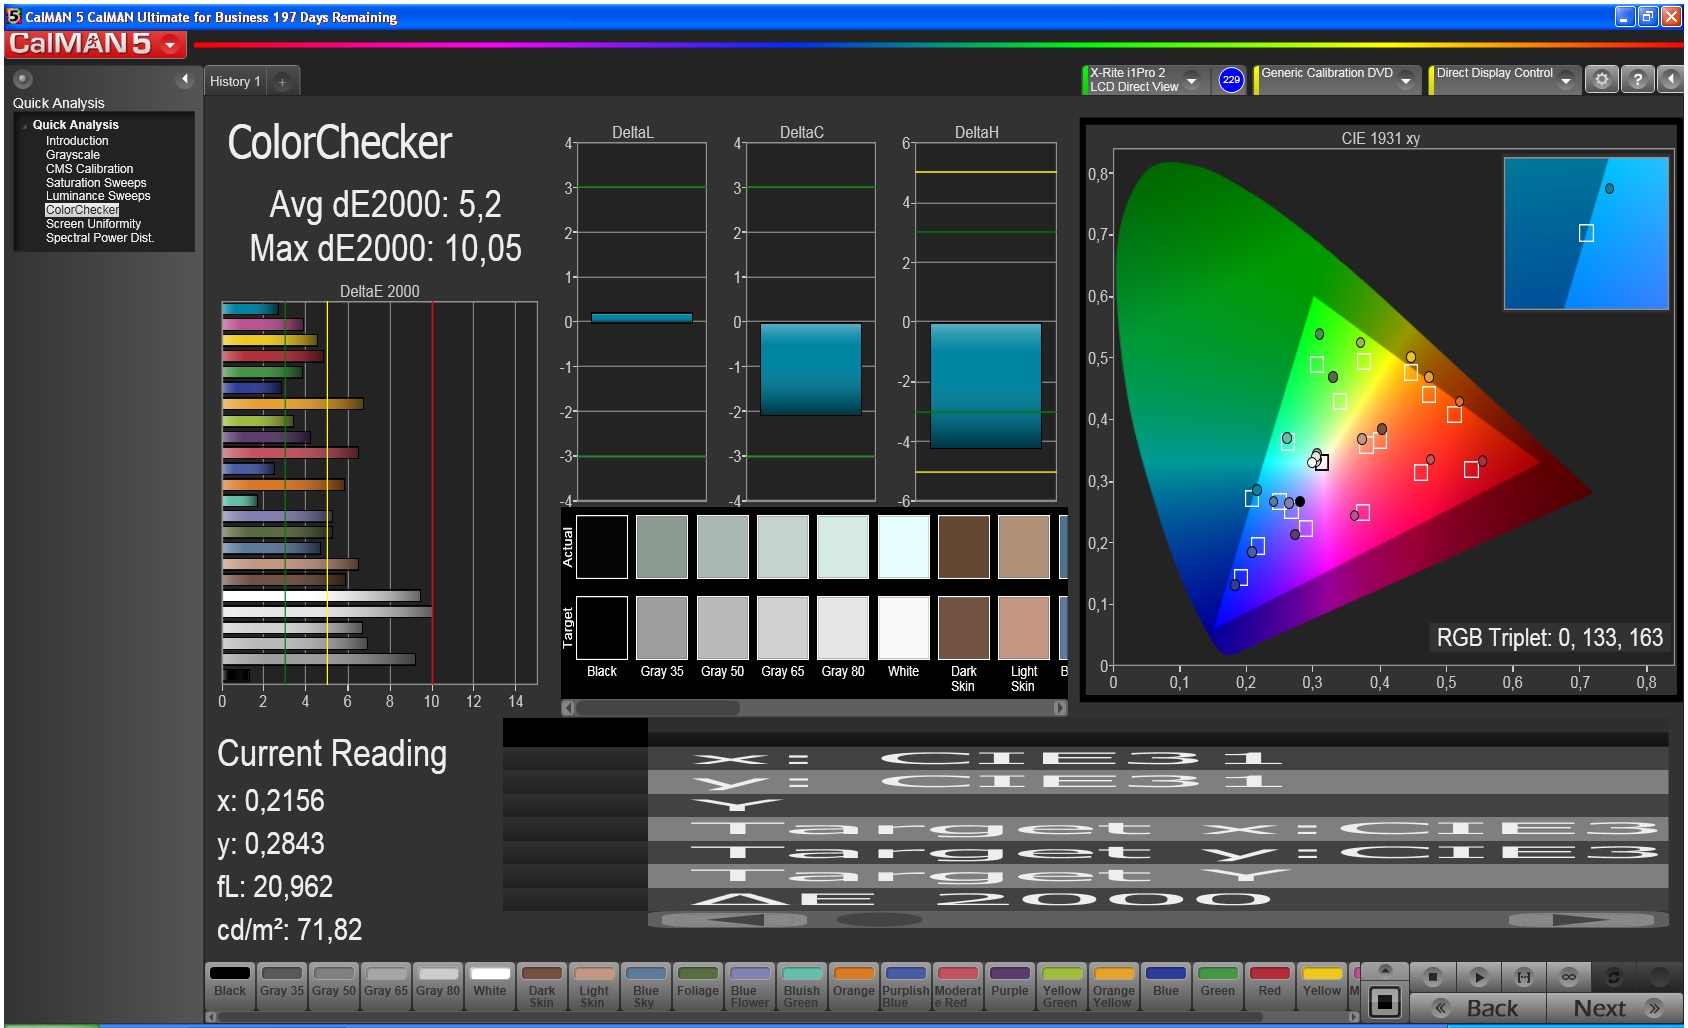This screenshot has height=1028, width=1688.
Task: Open the CalMAN 5 main menu arrow
Action: pos(170,44)
